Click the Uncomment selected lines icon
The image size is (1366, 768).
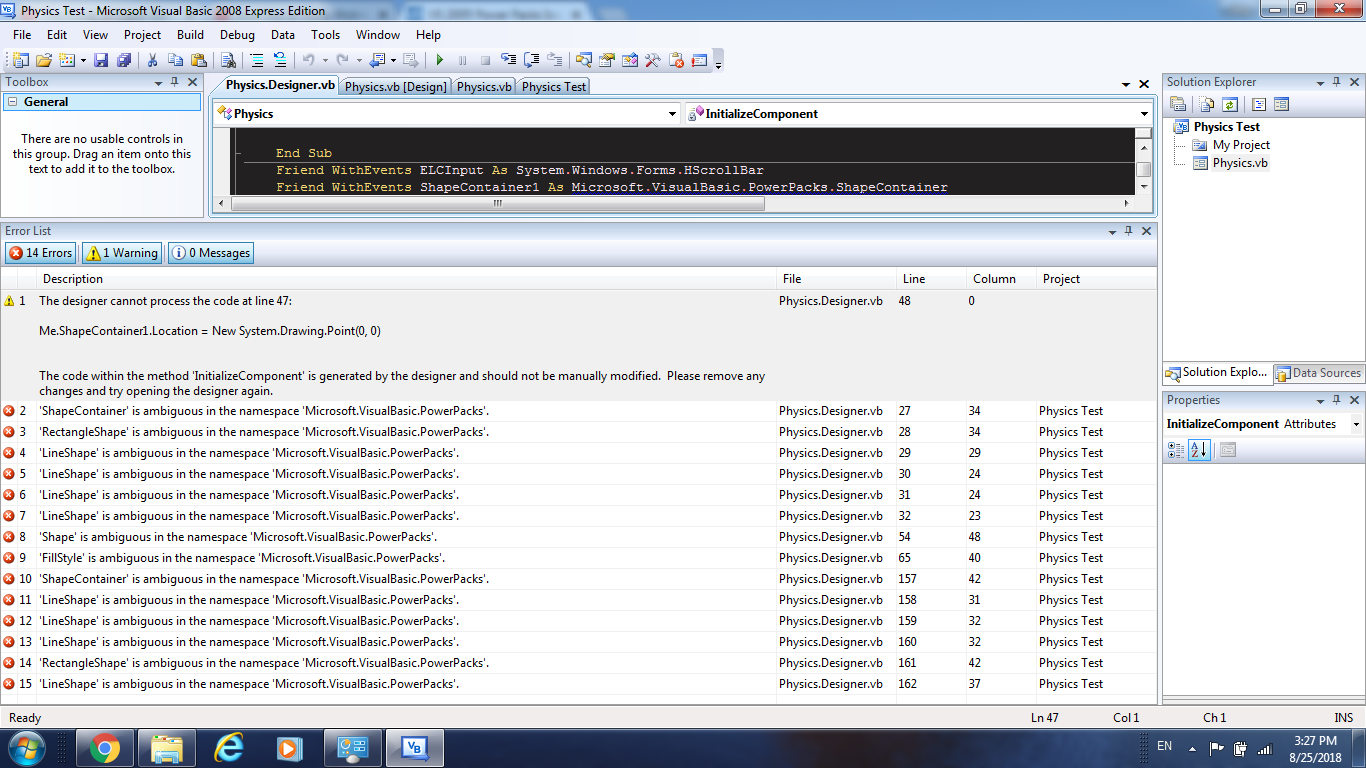(280, 60)
